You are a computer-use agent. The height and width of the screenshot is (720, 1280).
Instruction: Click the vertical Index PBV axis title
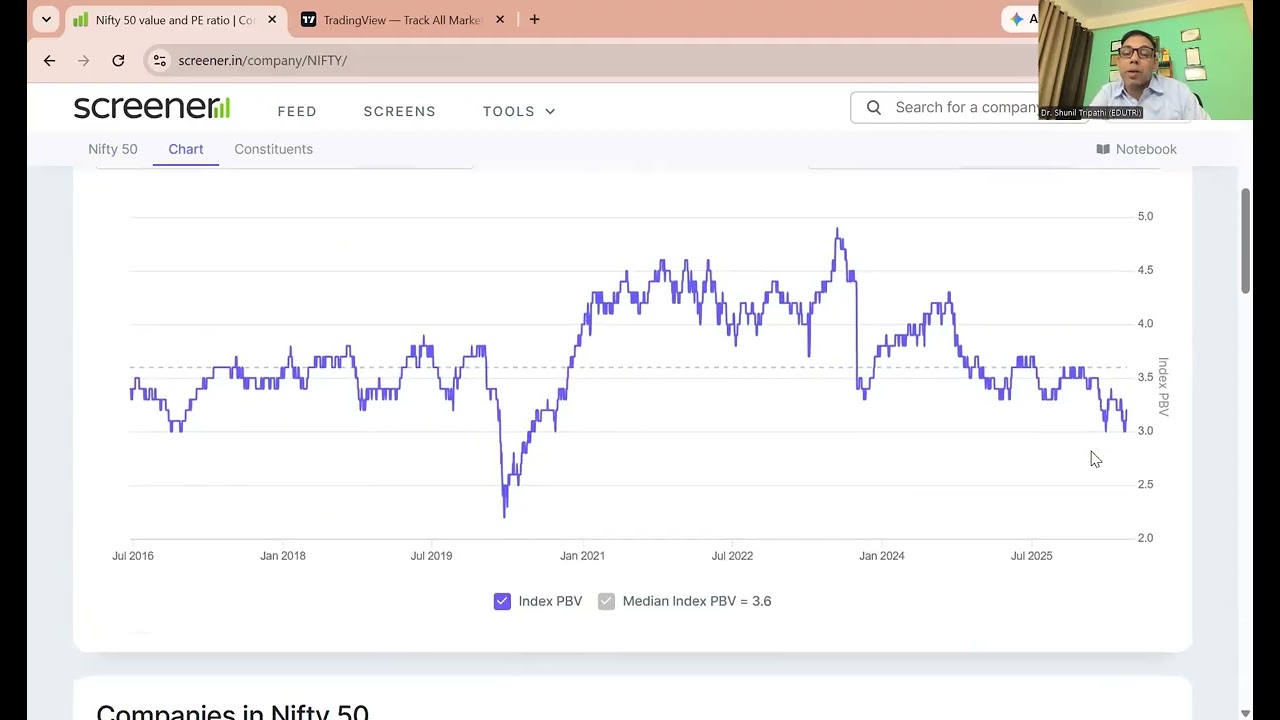pos(1163,386)
